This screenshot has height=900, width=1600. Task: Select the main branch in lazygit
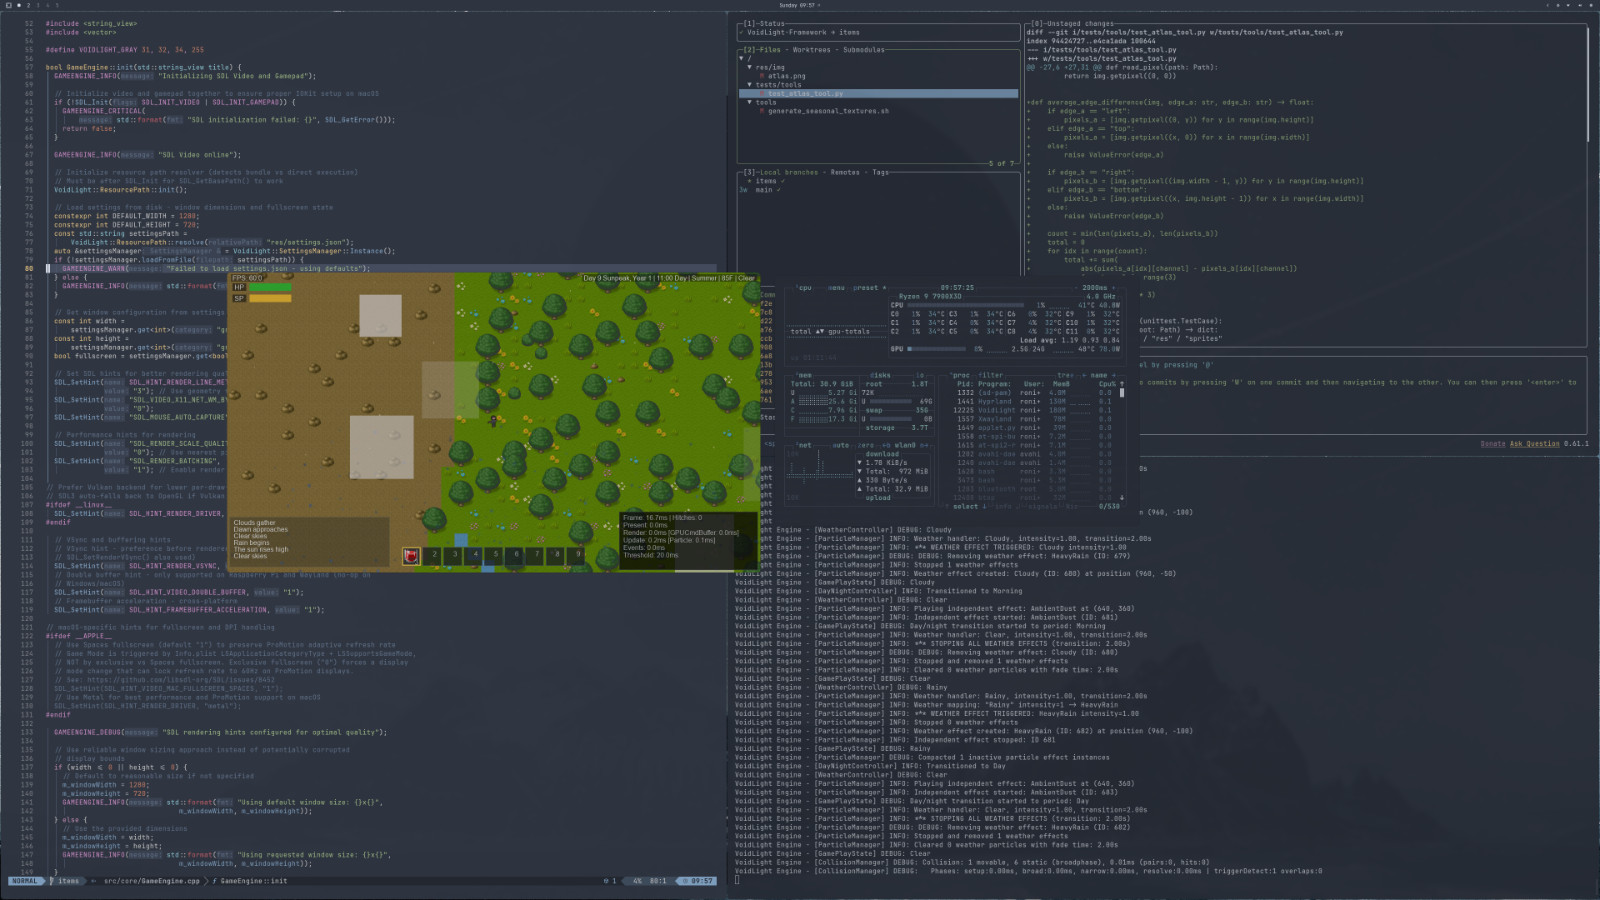(x=764, y=190)
